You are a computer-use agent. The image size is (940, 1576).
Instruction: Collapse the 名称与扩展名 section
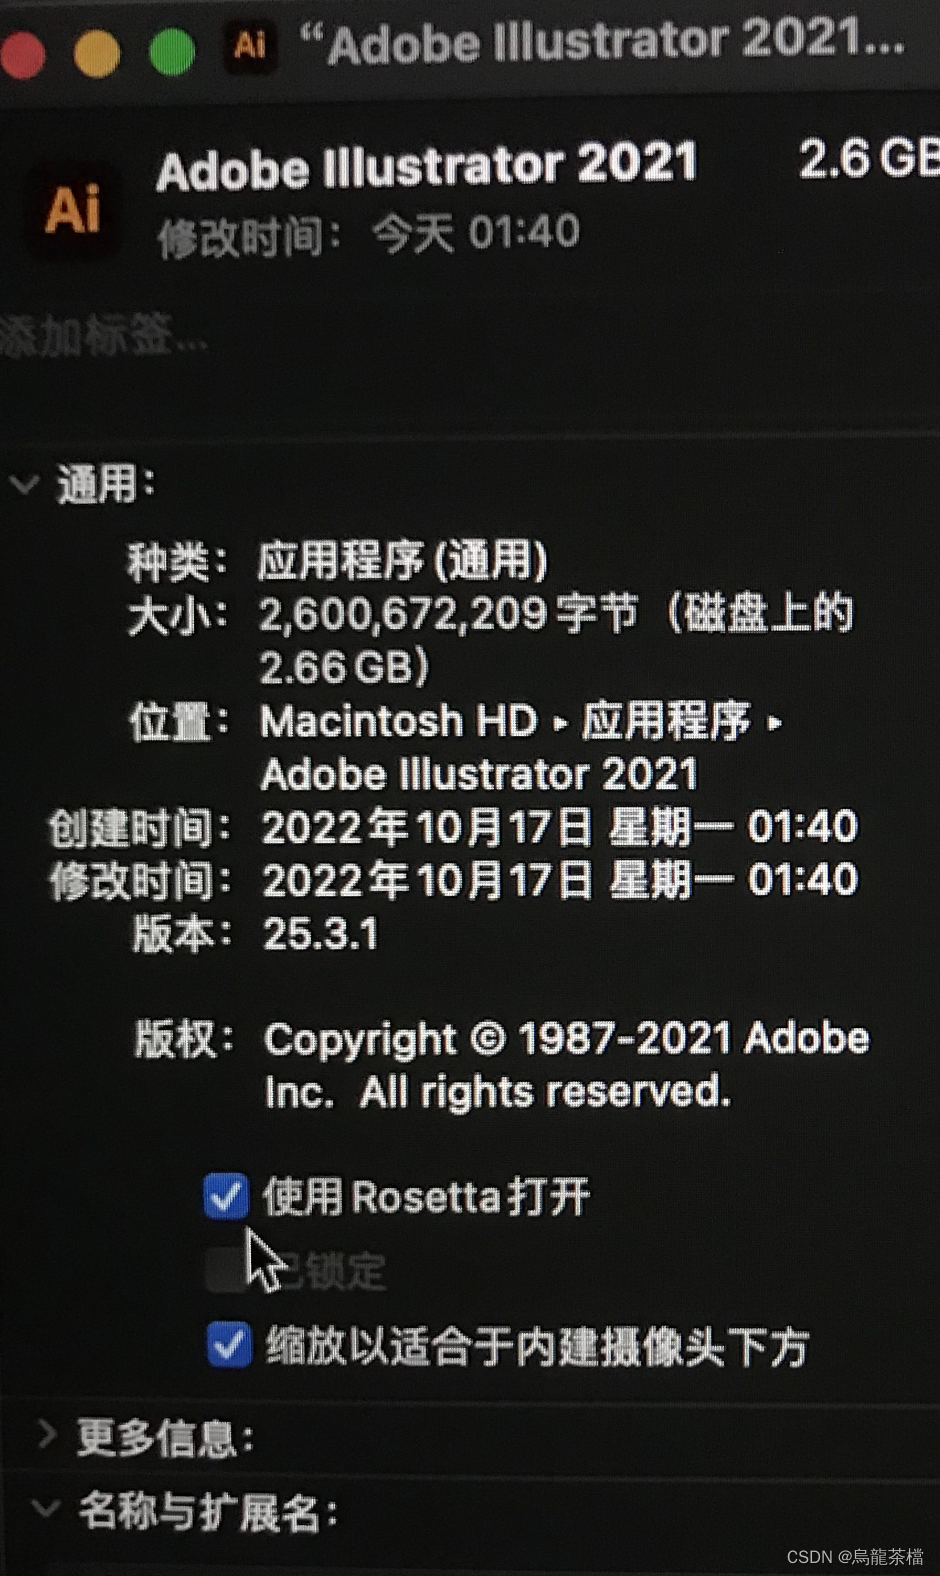[x=45, y=1507]
